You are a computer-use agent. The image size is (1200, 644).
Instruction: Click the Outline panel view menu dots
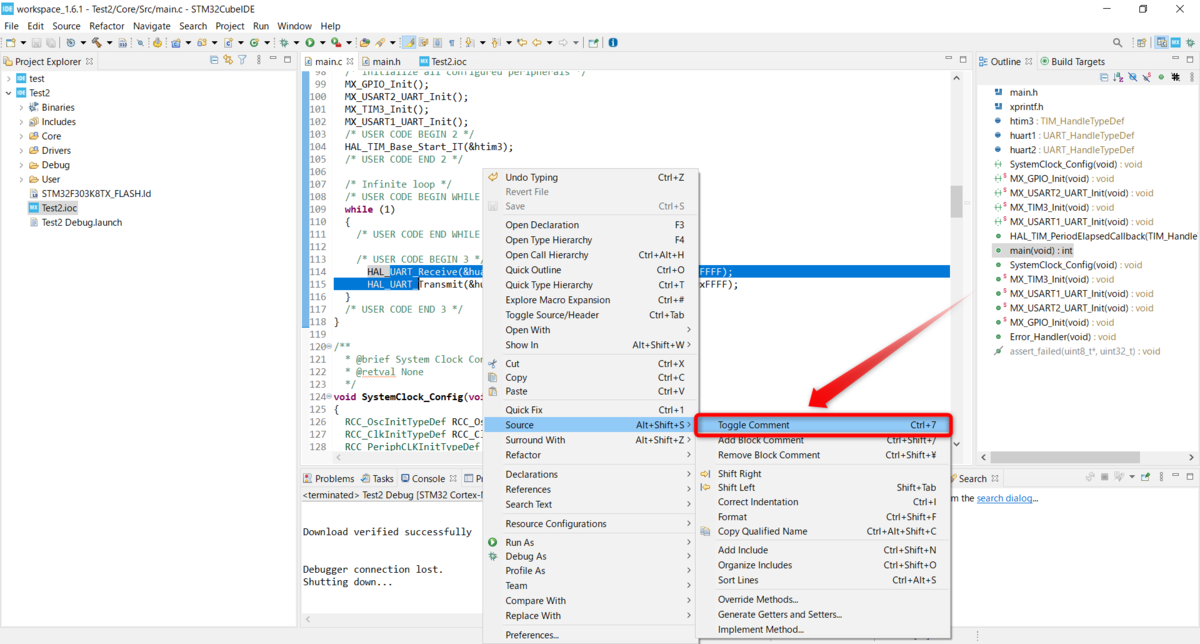coord(1192,77)
